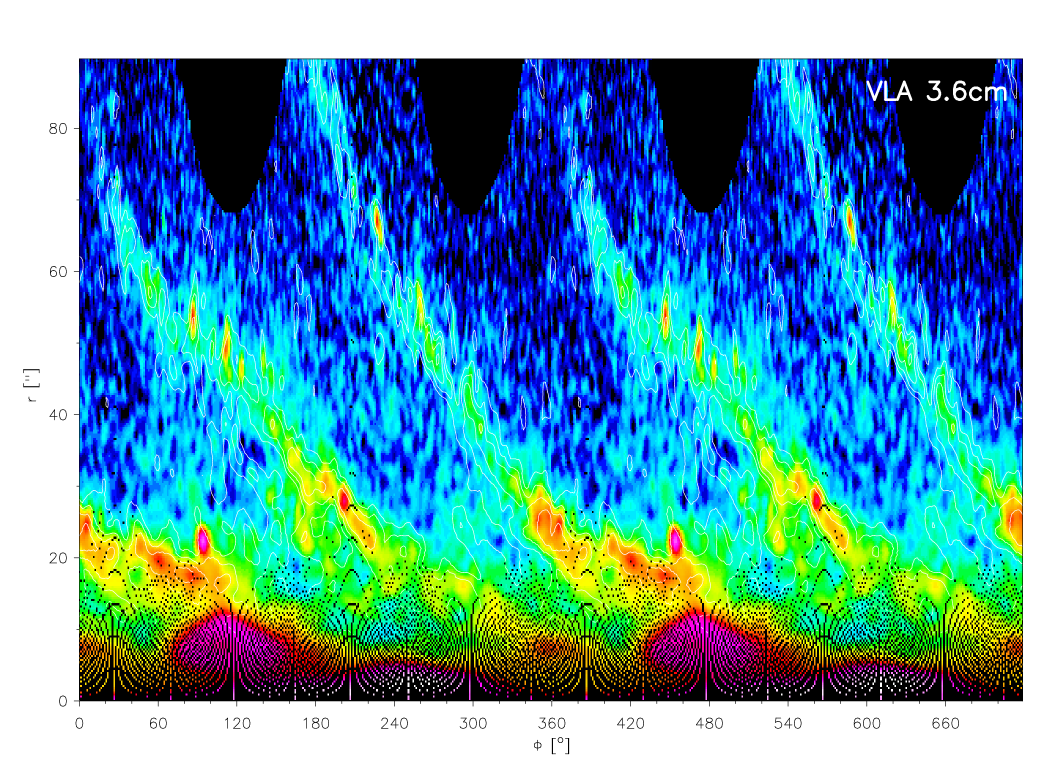
Task: Select y-axis tick label 80
Action: click(x=58, y=129)
